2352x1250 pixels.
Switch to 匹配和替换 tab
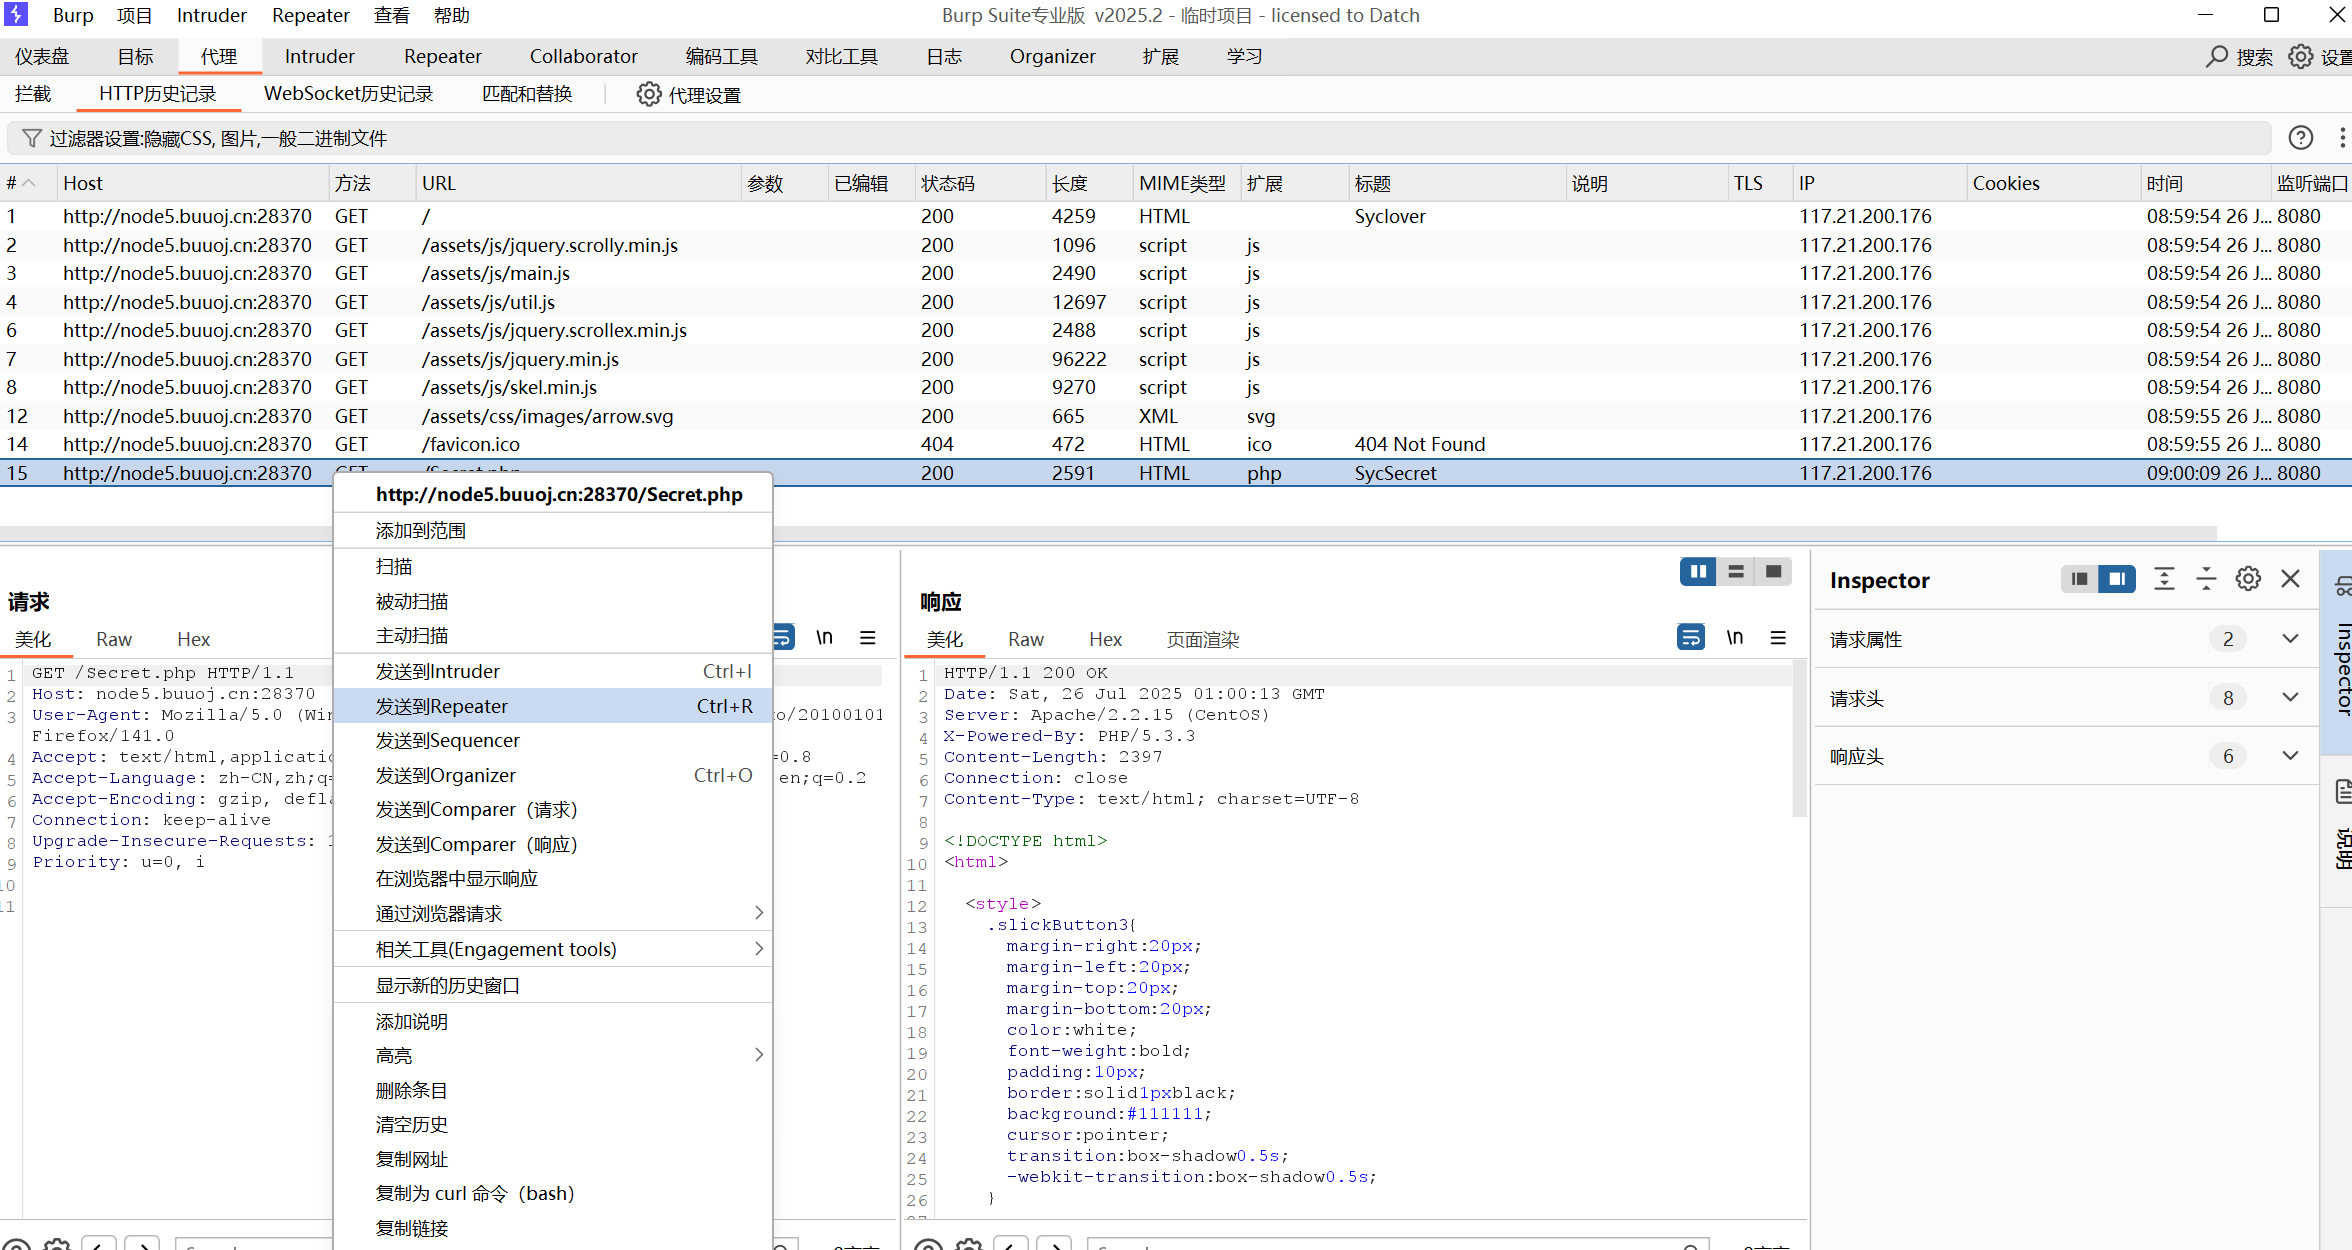[527, 94]
